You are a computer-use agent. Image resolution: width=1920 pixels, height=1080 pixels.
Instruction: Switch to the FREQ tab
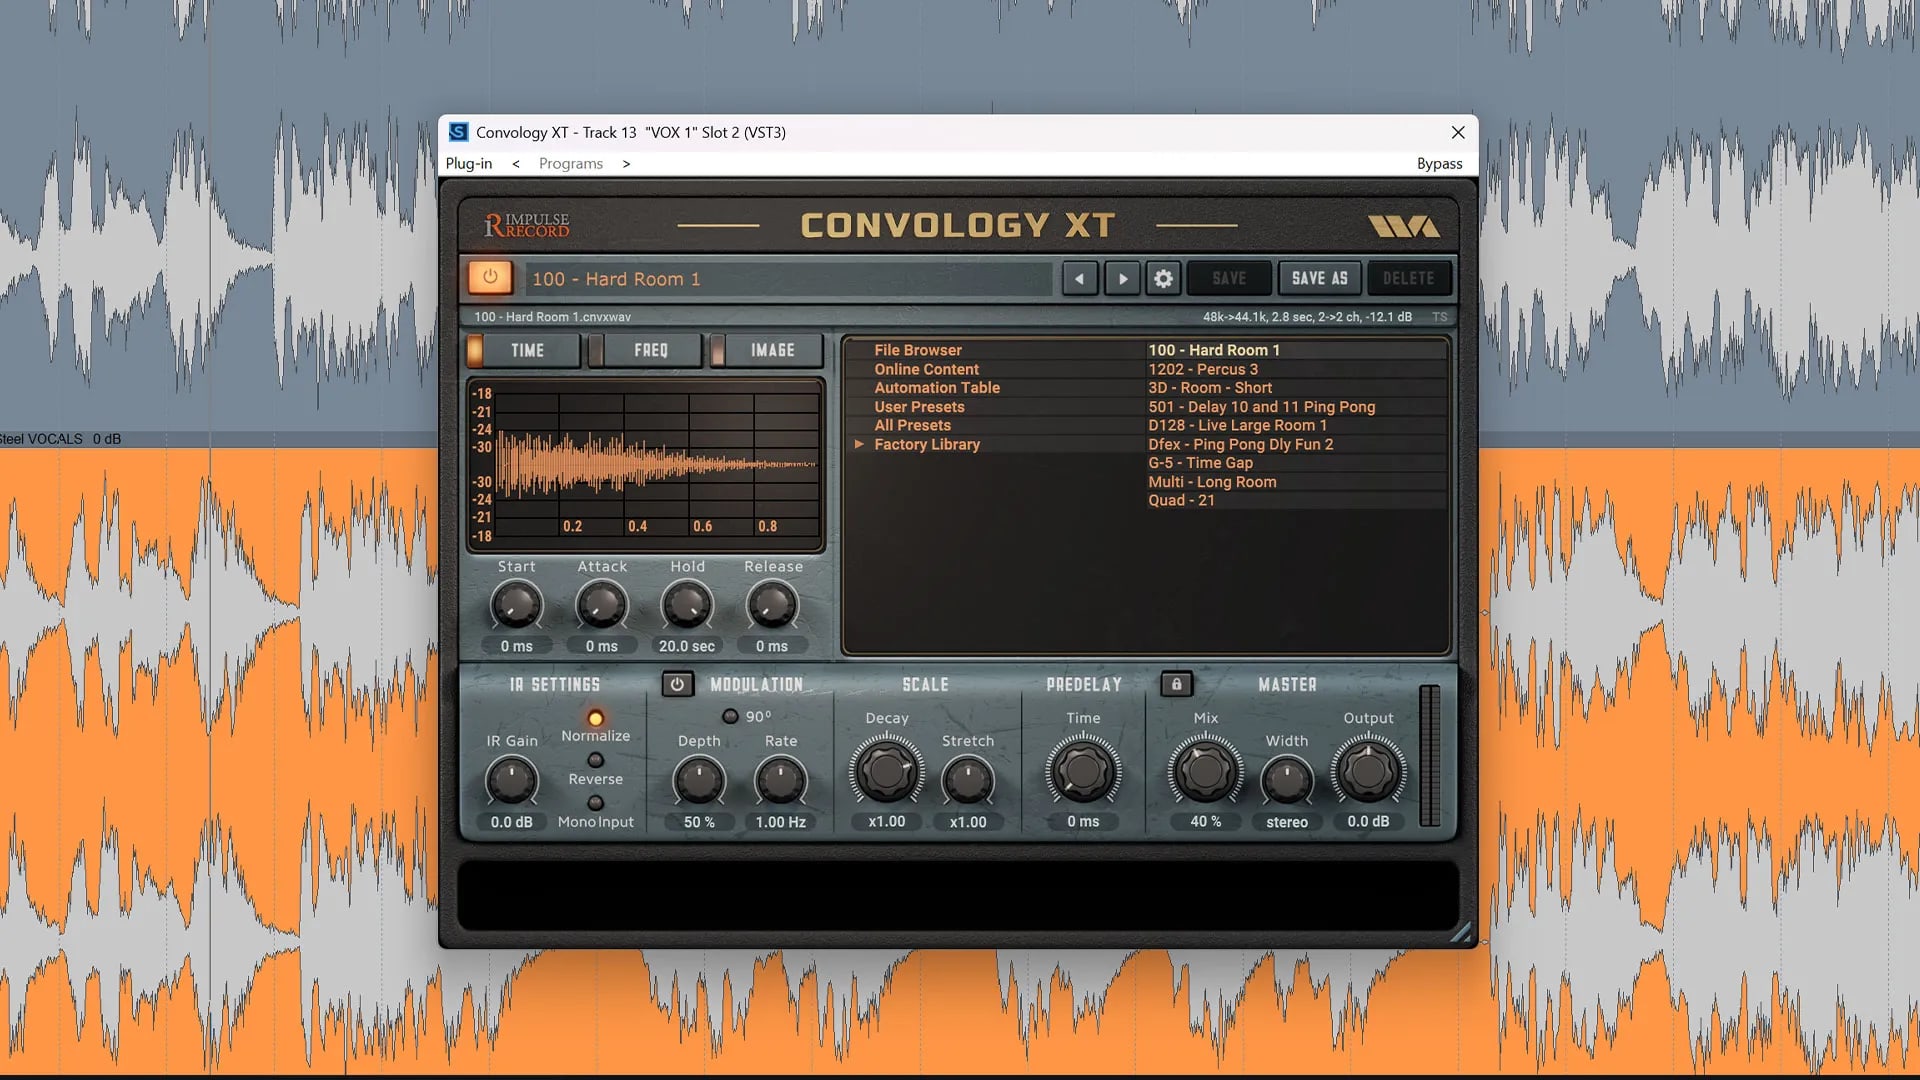pyautogui.click(x=650, y=350)
